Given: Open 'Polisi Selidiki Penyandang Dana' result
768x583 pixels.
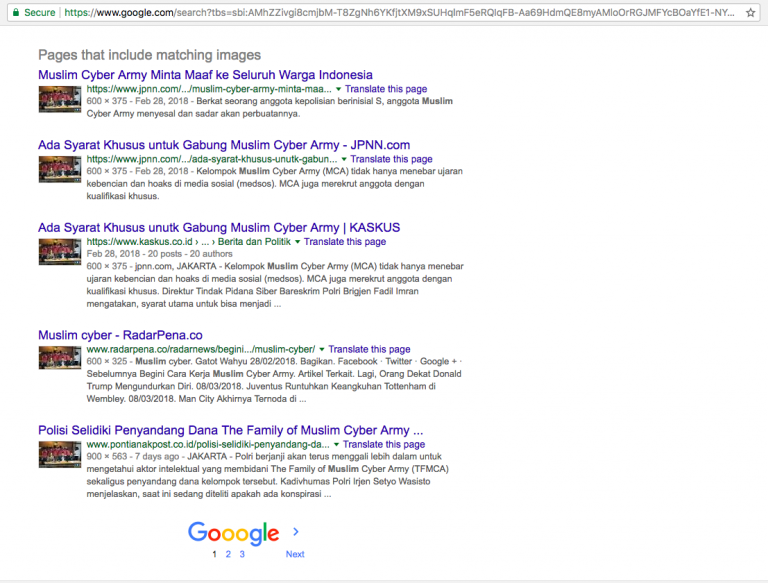Looking at the screenshot, I should tap(230, 430).
